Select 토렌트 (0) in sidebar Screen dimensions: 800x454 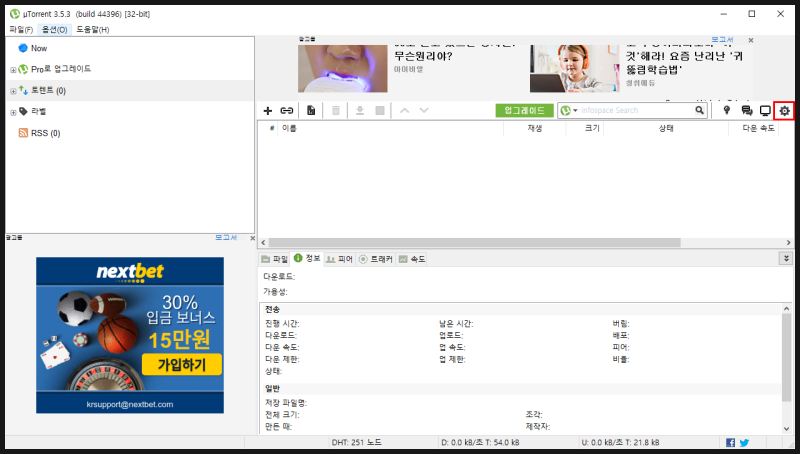point(48,91)
